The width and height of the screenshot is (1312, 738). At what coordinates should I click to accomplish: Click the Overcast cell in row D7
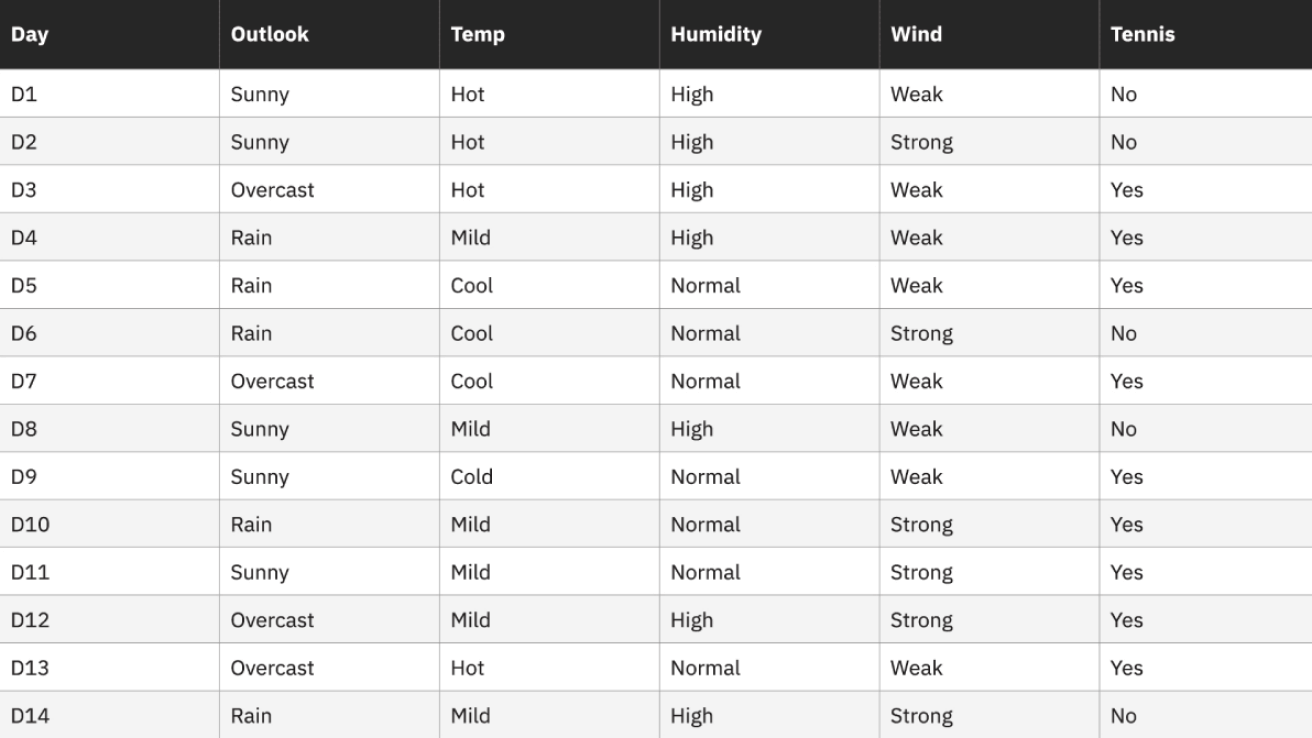click(329, 380)
